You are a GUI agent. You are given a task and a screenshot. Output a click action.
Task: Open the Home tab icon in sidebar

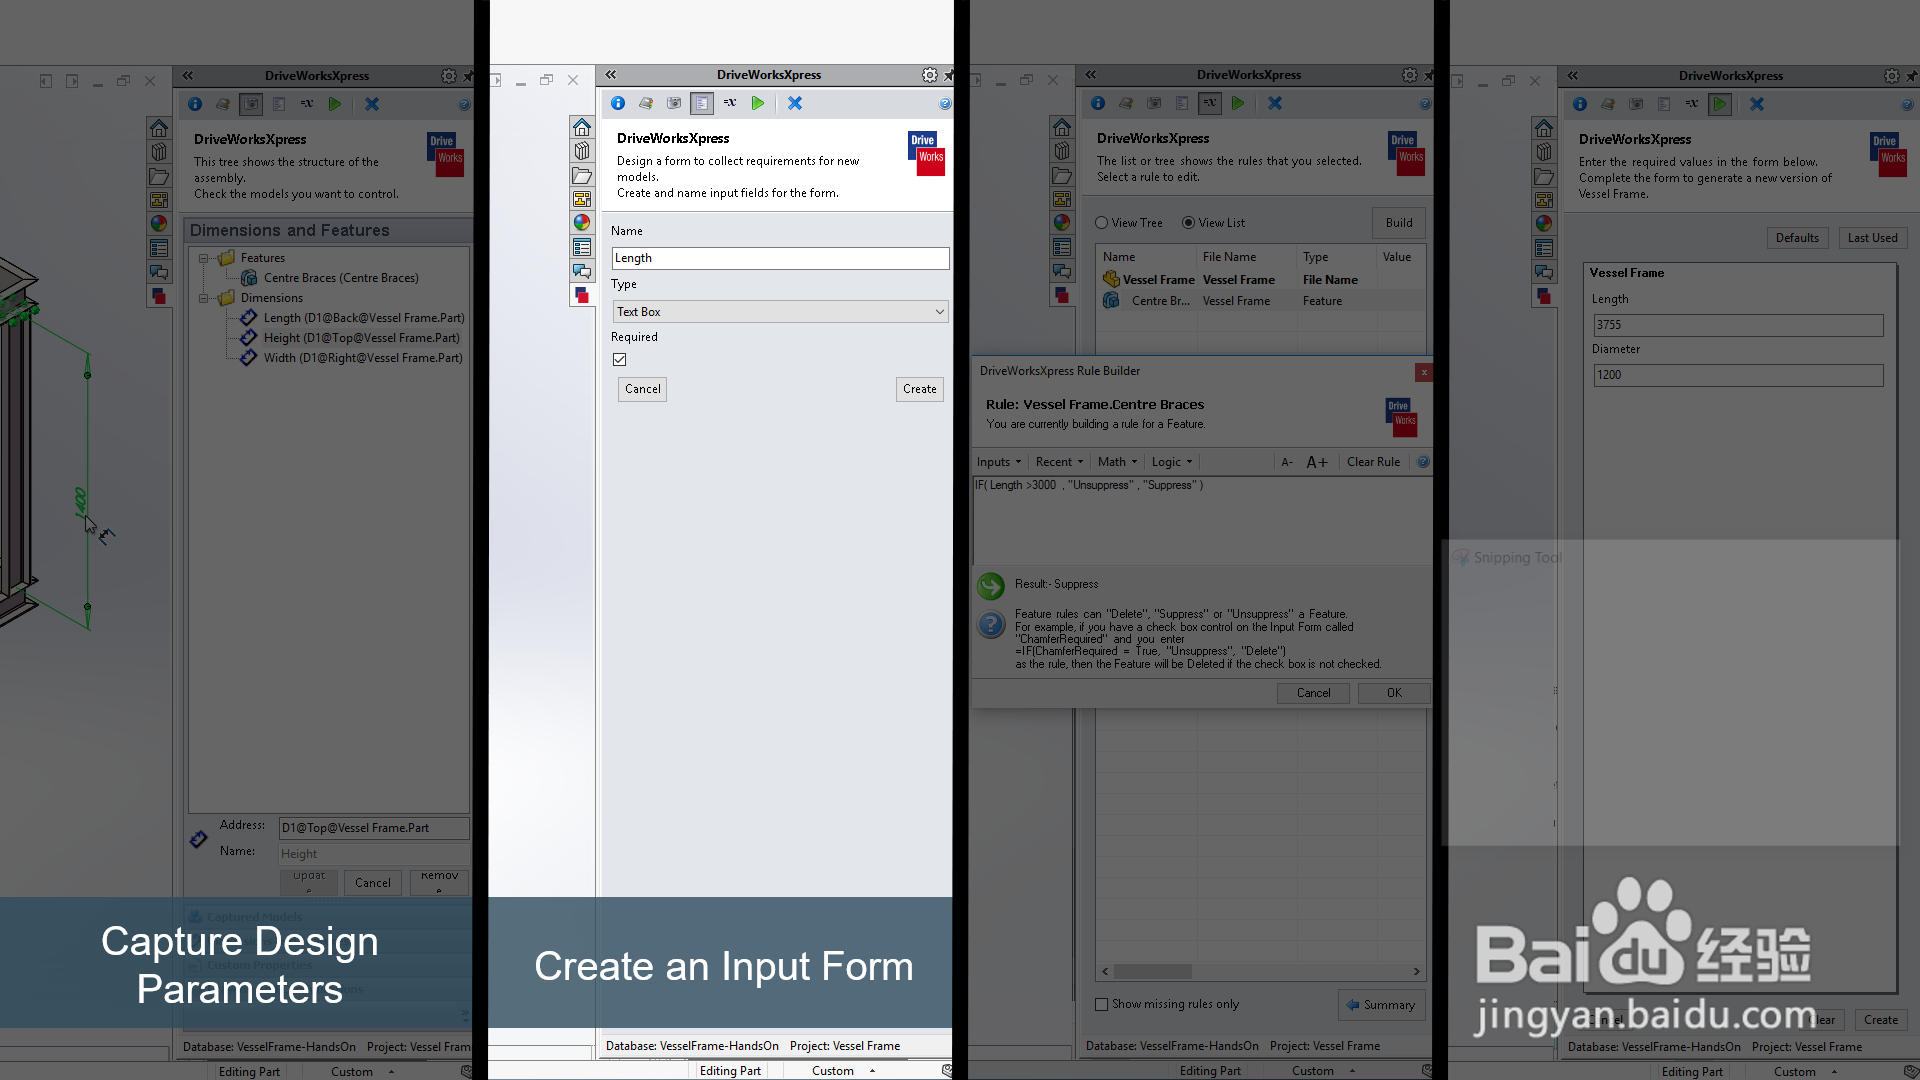(x=582, y=127)
